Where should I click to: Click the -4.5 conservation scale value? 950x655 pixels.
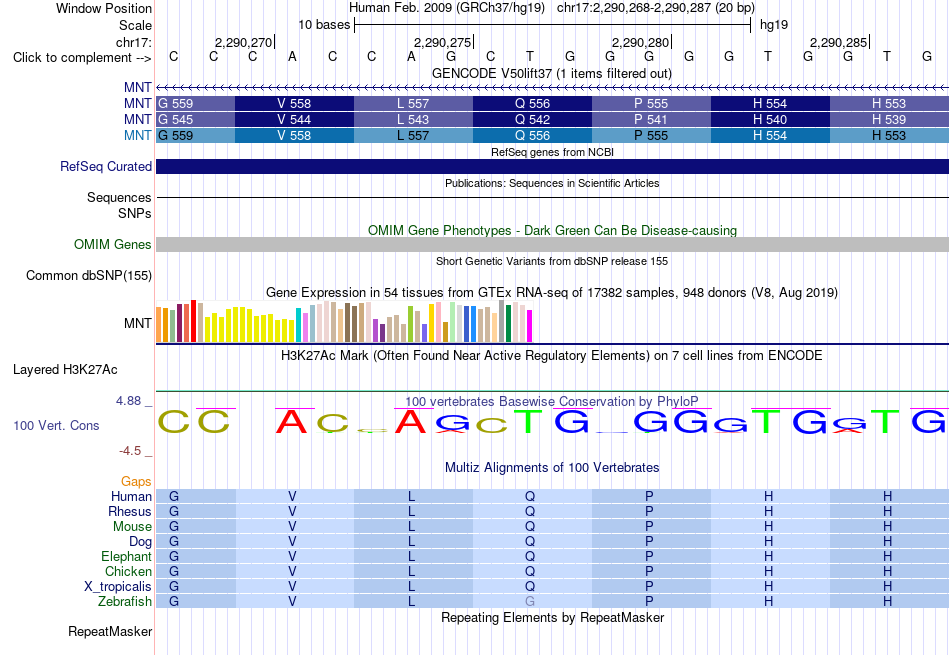[x=130, y=451]
